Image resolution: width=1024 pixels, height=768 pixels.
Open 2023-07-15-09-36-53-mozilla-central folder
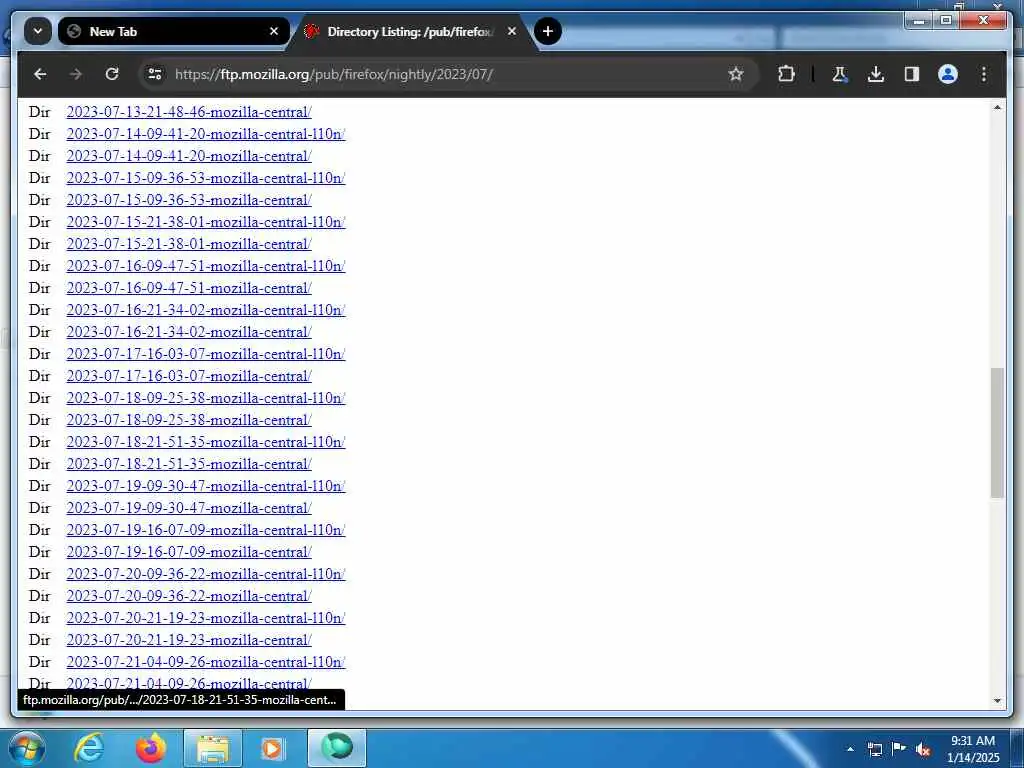[189, 200]
